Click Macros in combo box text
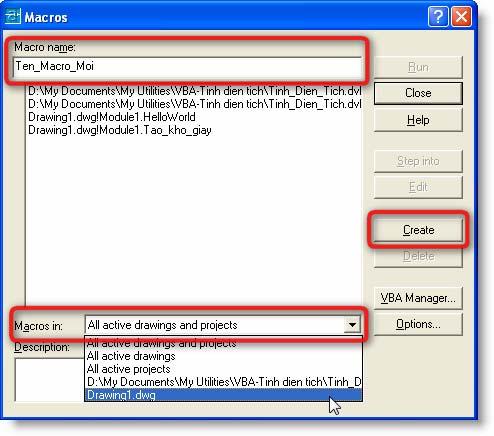Viewport: 494px width, 436px height. pos(162,325)
